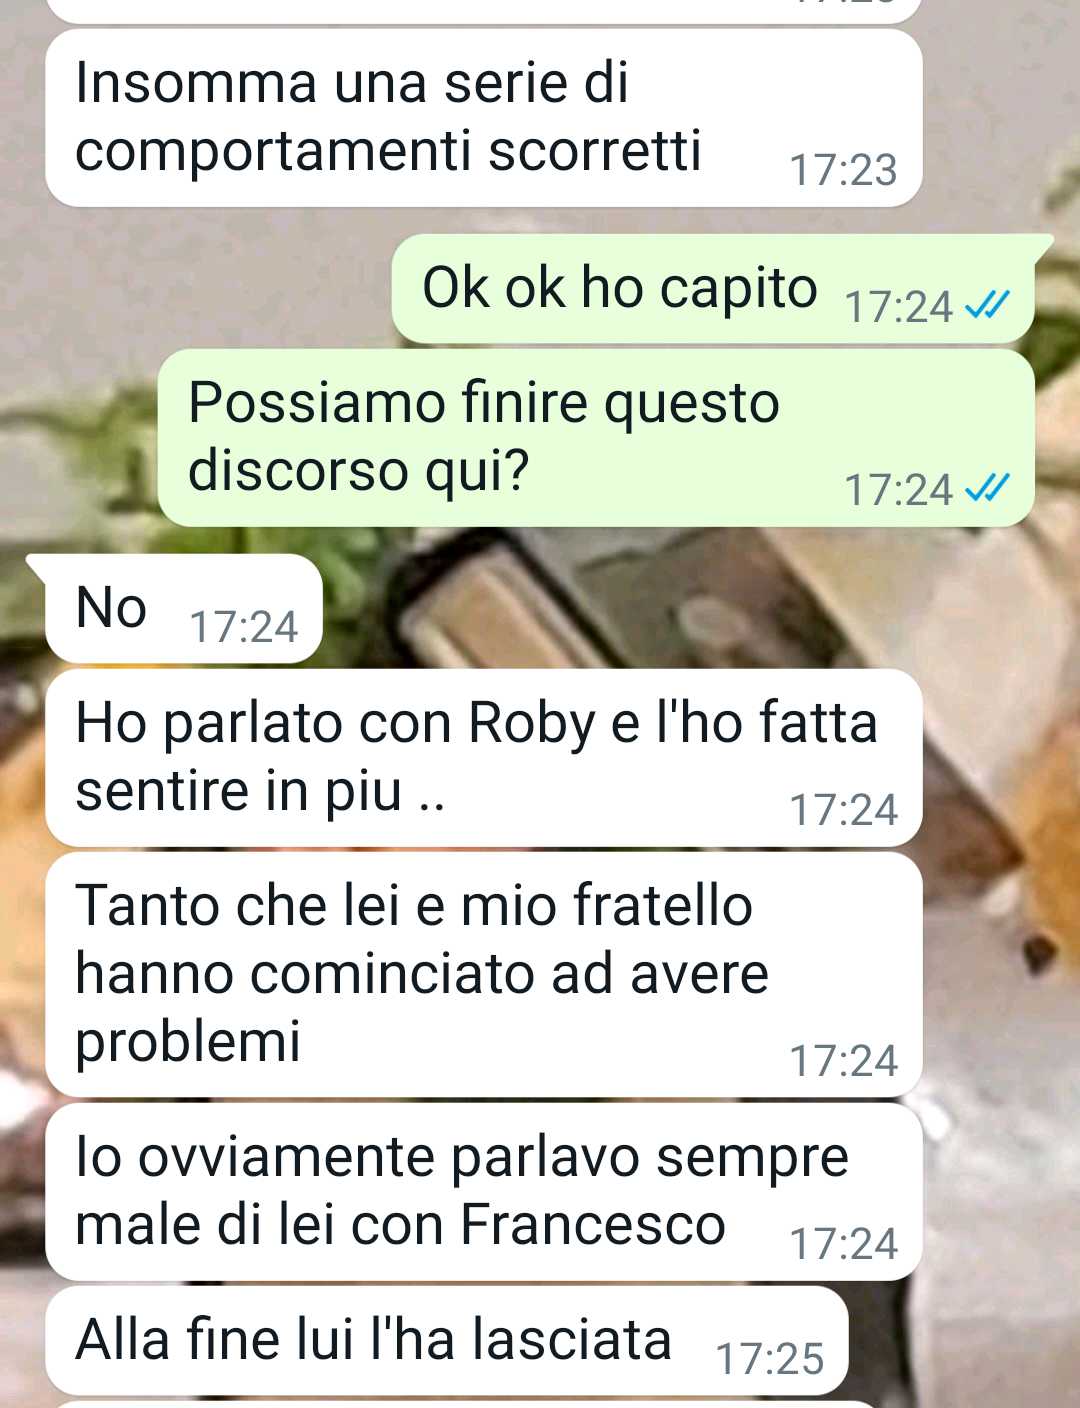Tap read ticks on 'Possiamo finire questo discorso qui?'
1080x1408 pixels.
tap(987, 487)
